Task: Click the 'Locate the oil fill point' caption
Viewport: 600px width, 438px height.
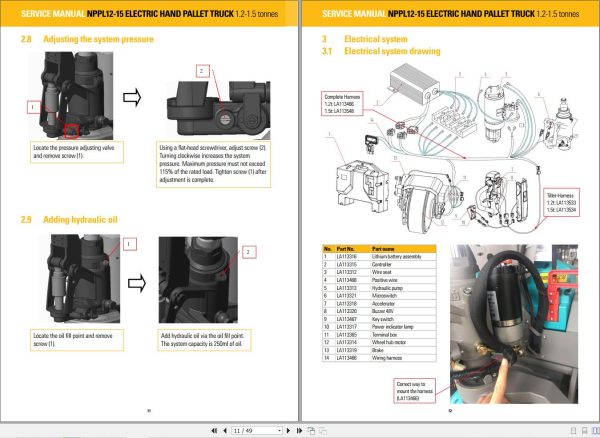Action: 77,340
